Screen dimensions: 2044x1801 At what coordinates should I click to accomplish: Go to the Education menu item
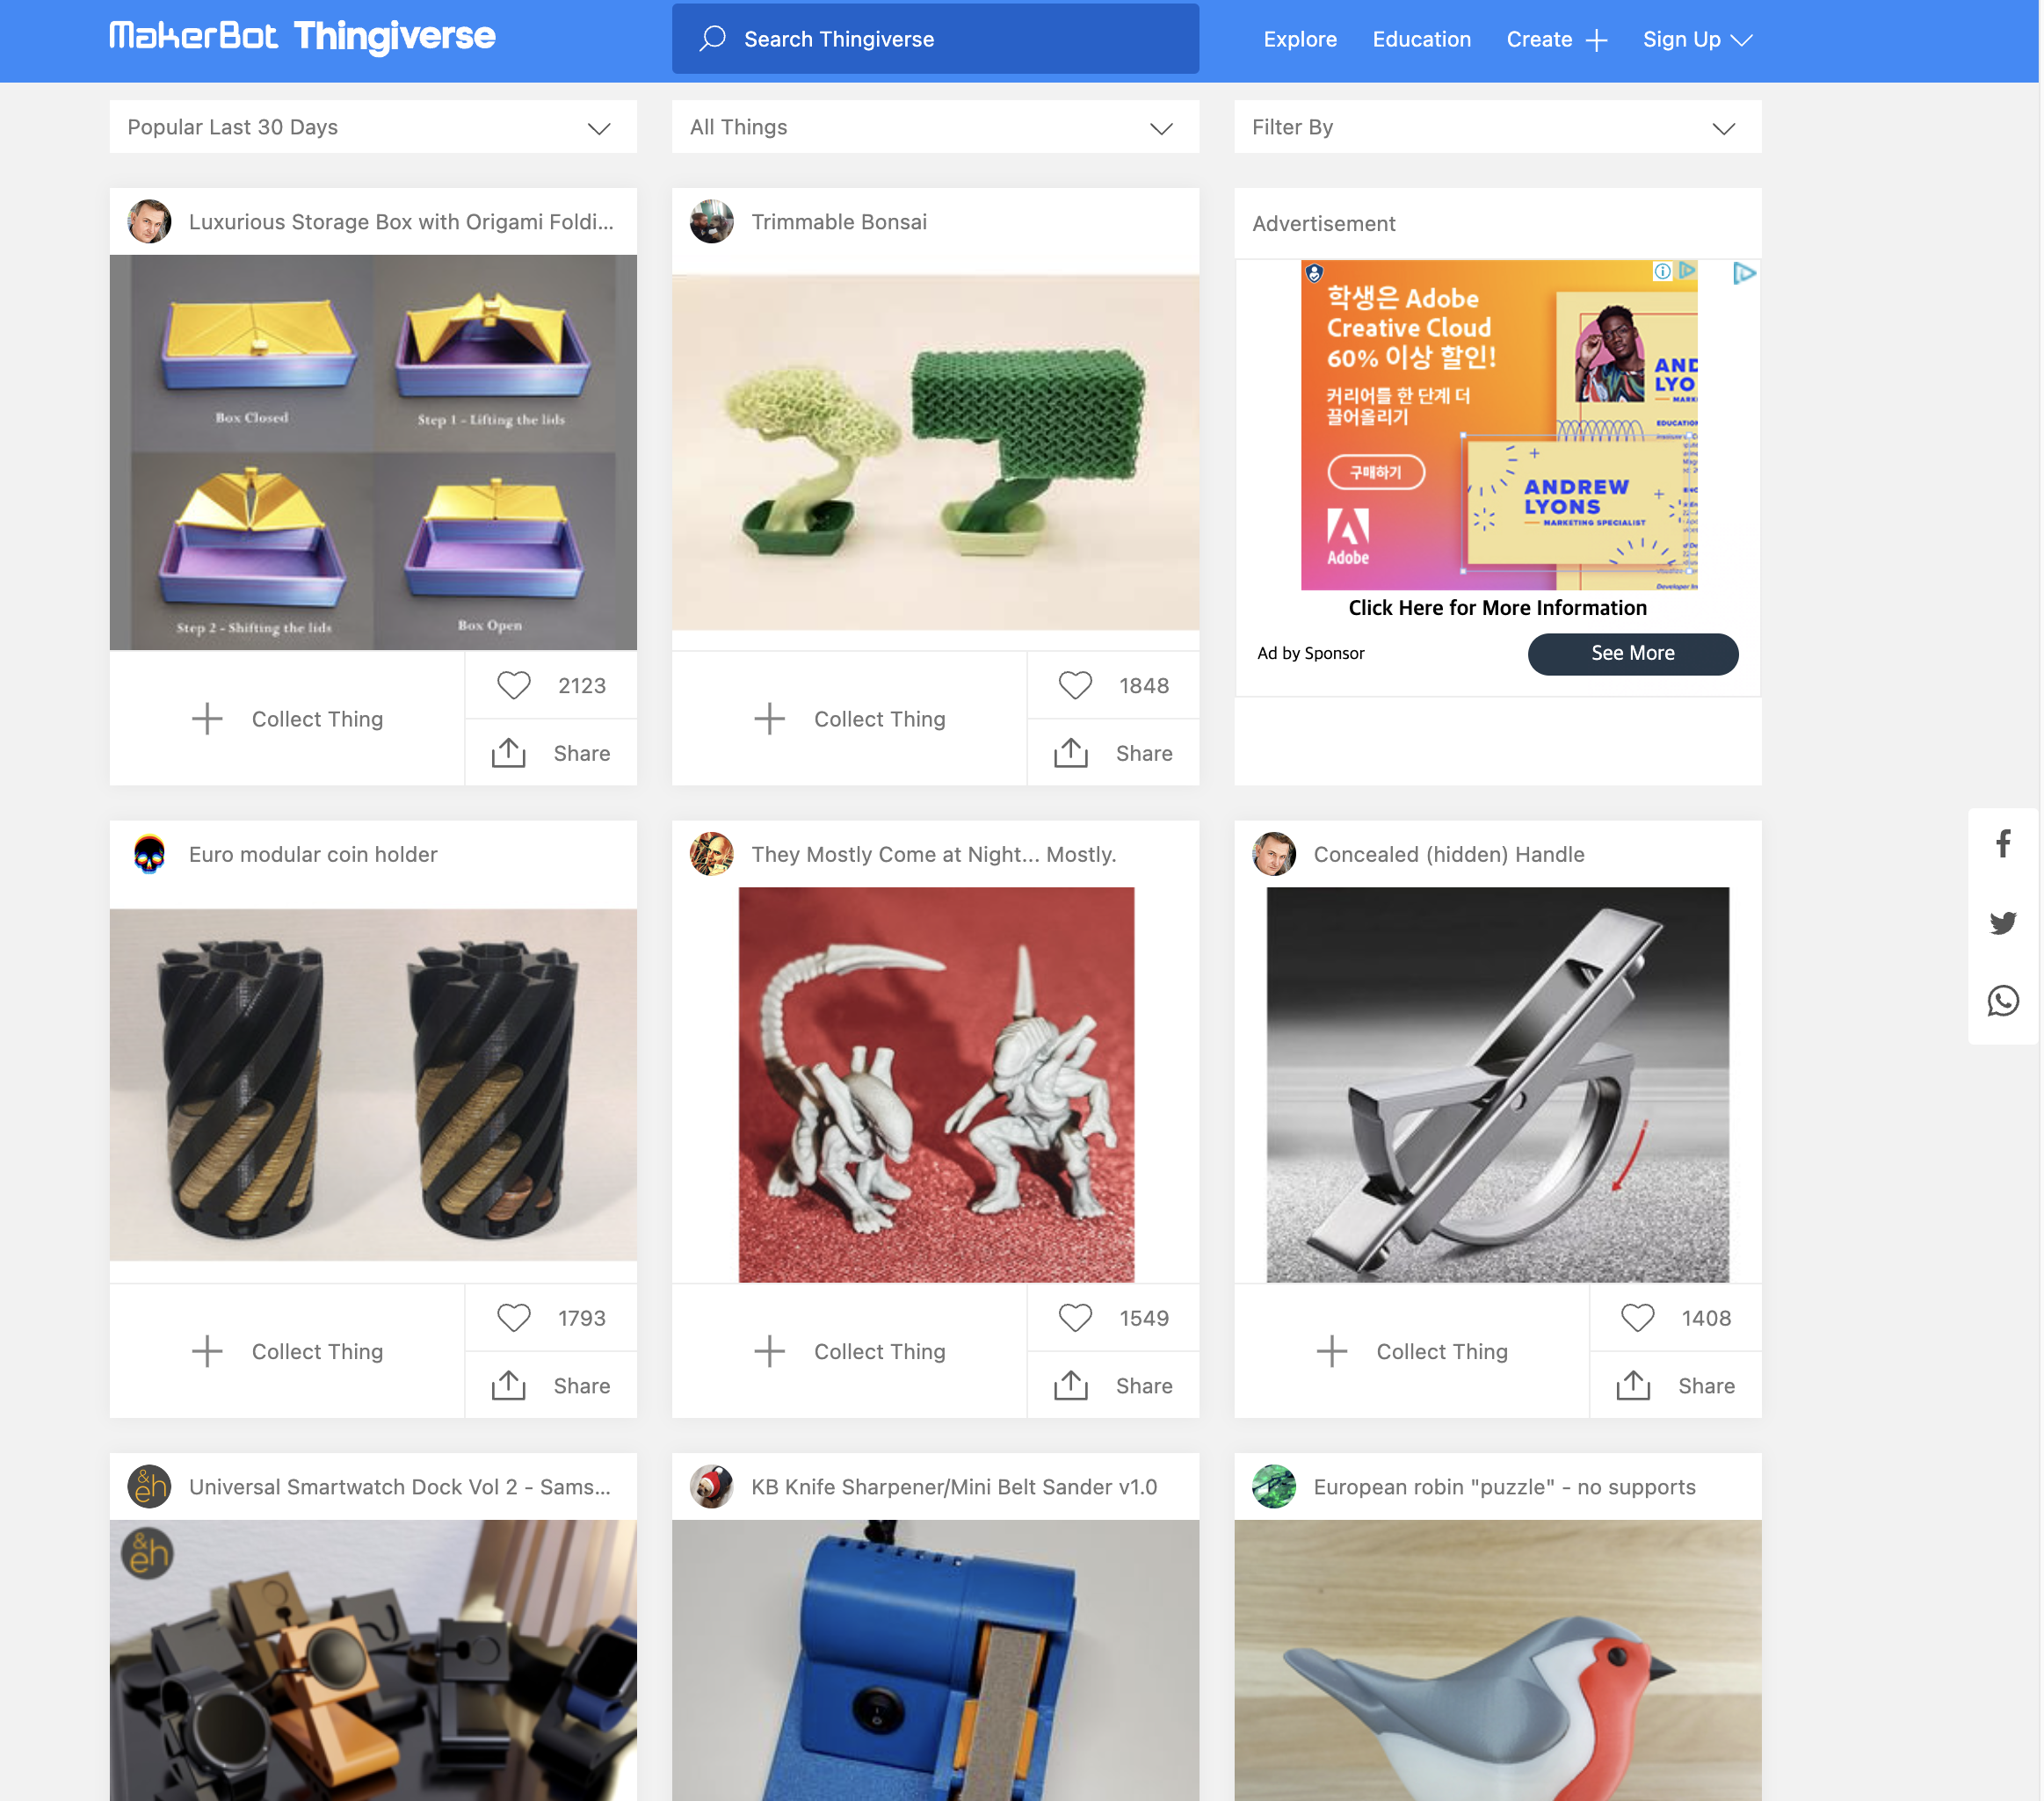pyautogui.click(x=1421, y=39)
